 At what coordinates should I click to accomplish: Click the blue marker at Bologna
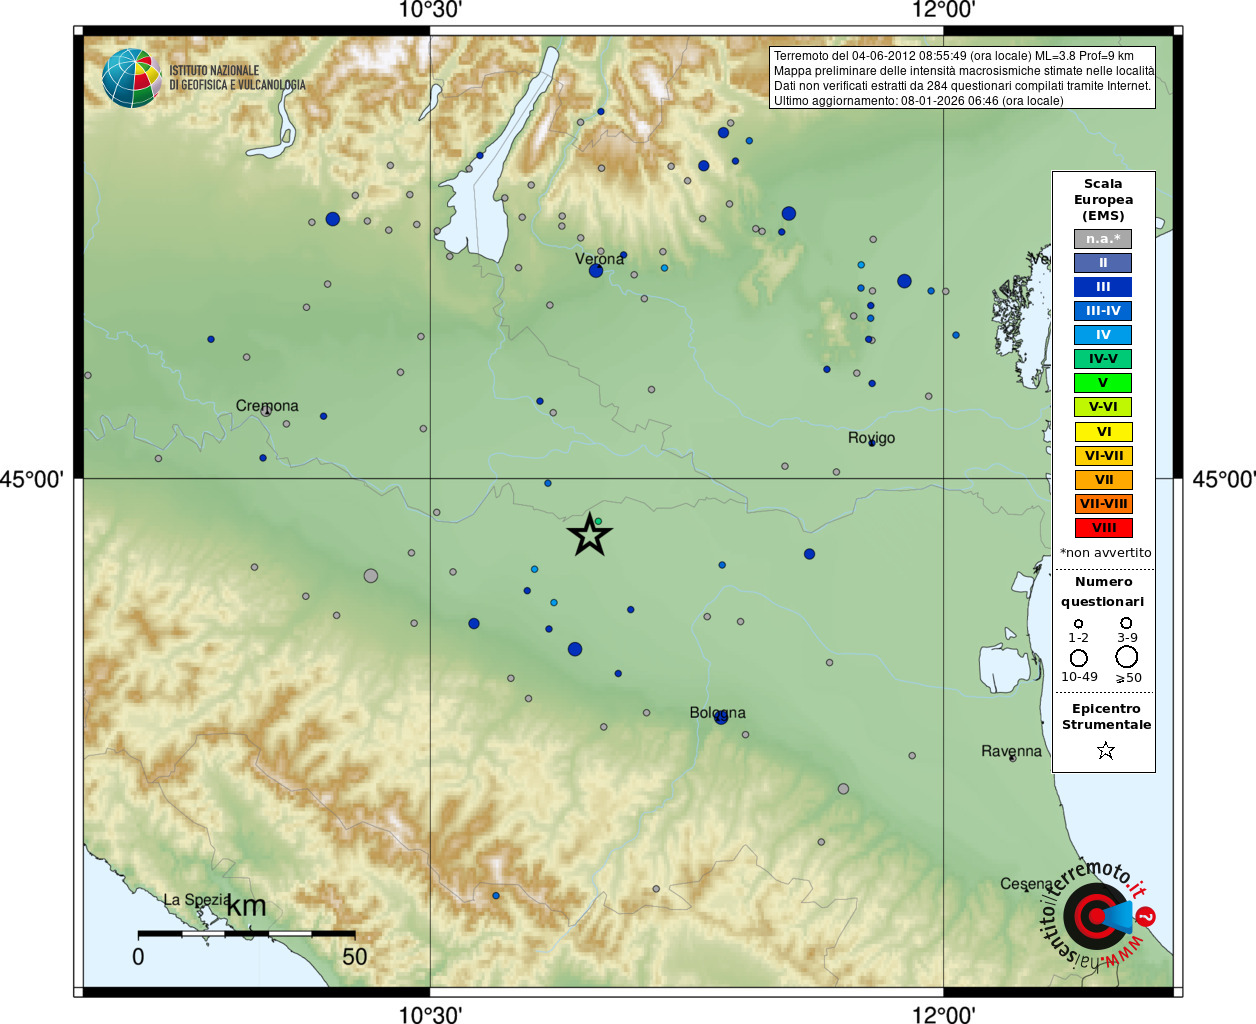click(x=721, y=718)
